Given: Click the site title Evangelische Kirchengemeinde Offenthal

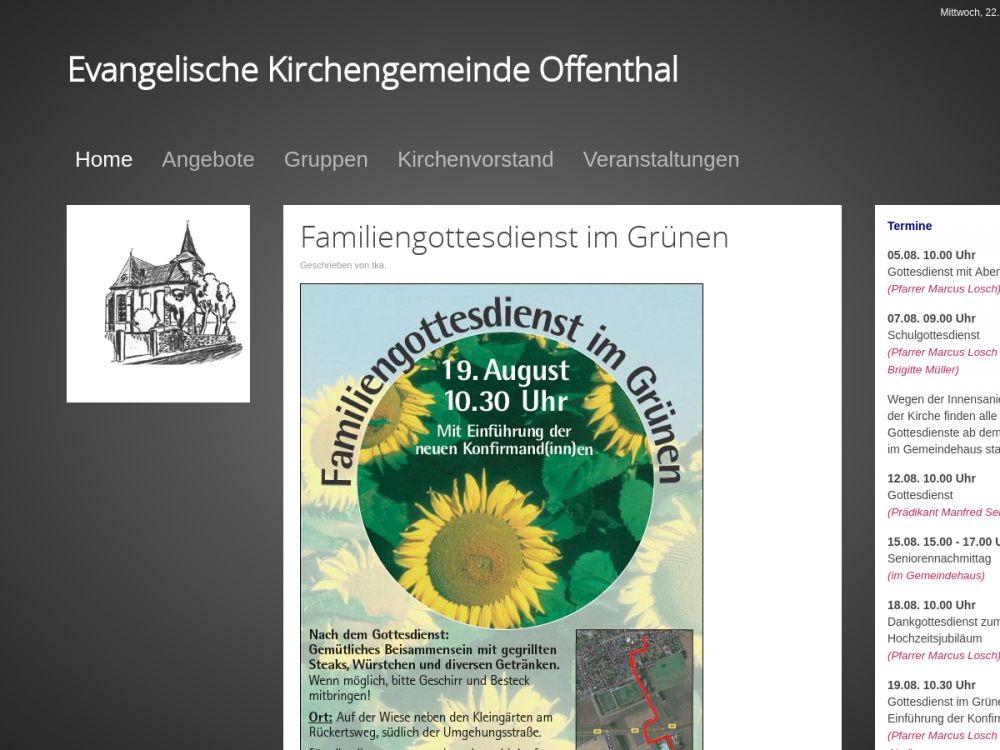Looking at the screenshot, I should [x=372, y=70].
